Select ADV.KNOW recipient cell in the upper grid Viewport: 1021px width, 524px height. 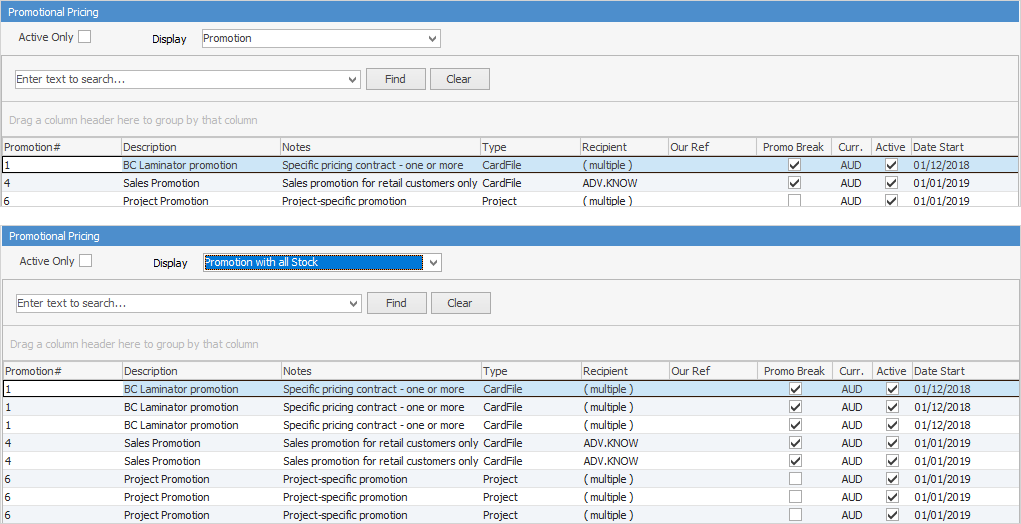point(610,183)
